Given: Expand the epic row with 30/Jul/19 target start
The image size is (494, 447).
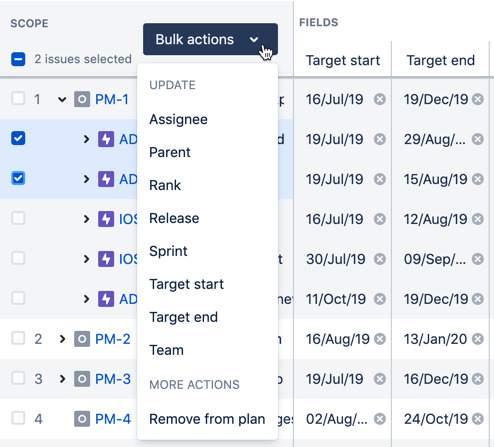Looking at the screenshot, I should point(86,259).
